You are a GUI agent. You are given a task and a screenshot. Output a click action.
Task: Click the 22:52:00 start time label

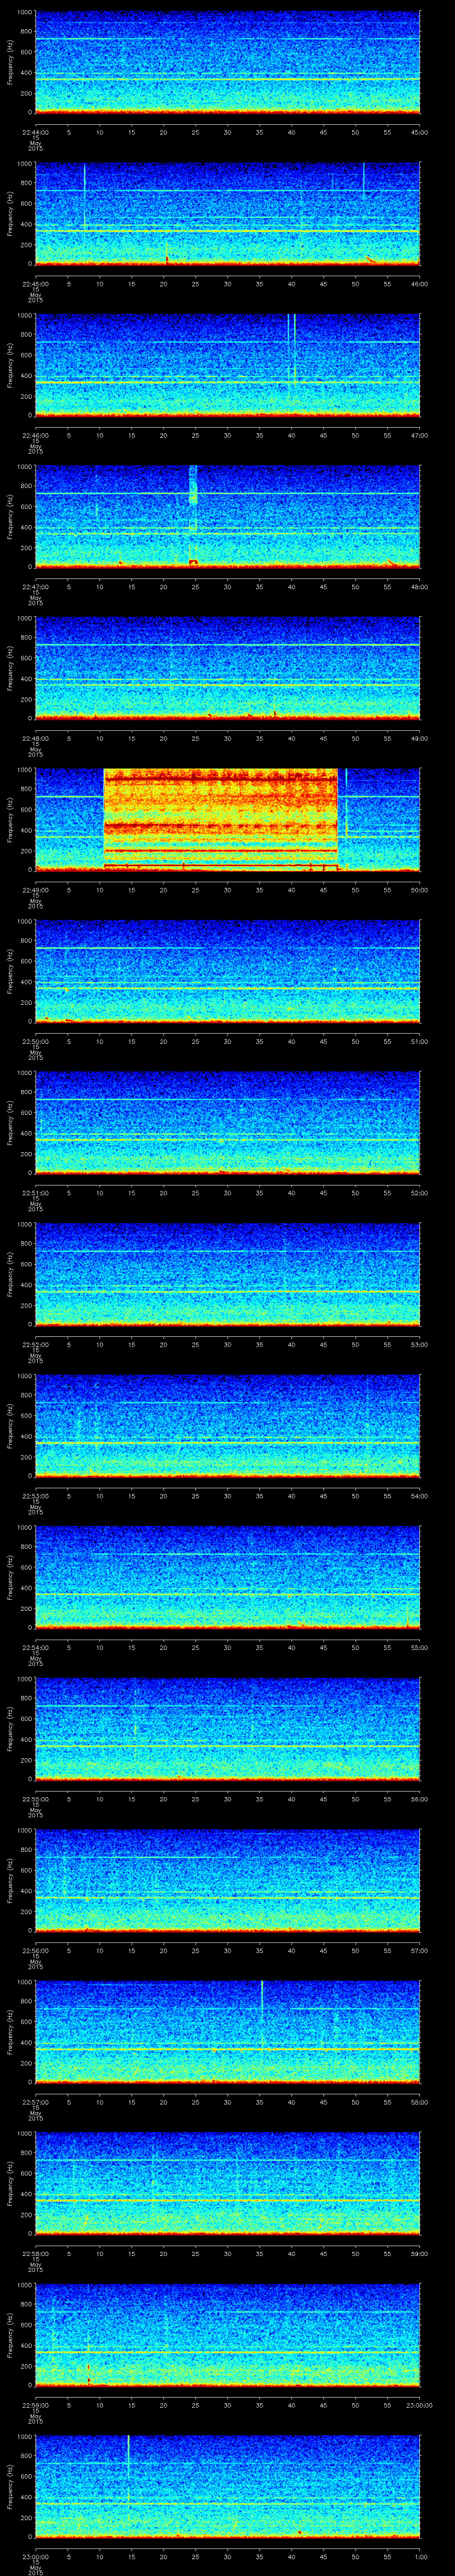pos(35,1344)
